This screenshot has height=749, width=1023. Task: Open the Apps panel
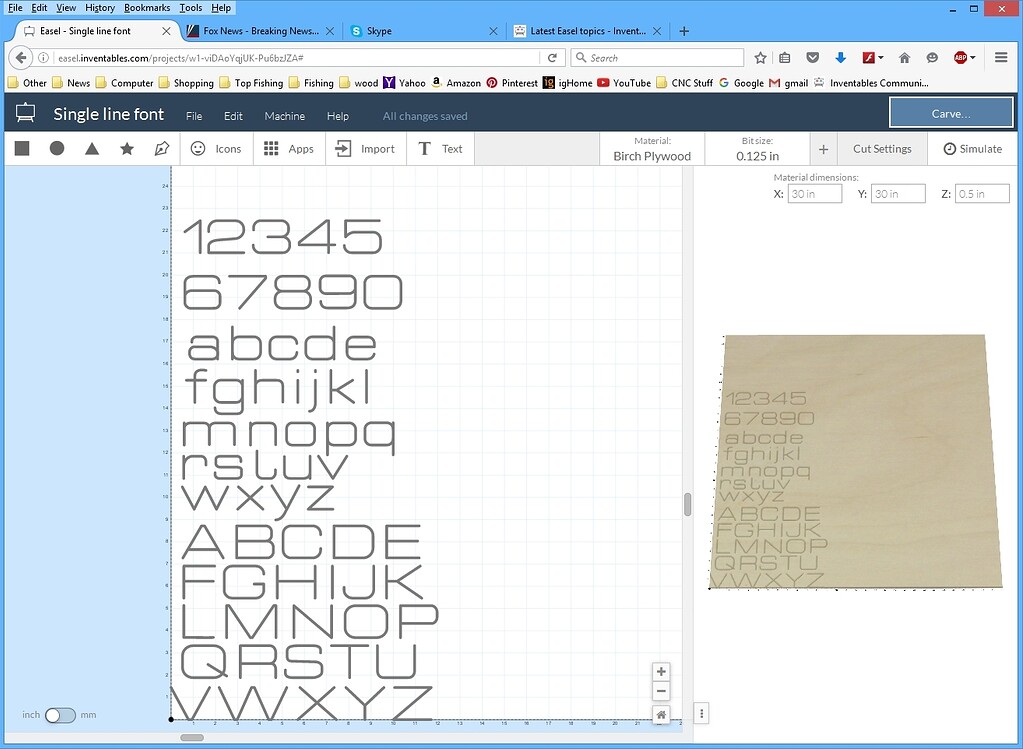click(x=289, y=148)
